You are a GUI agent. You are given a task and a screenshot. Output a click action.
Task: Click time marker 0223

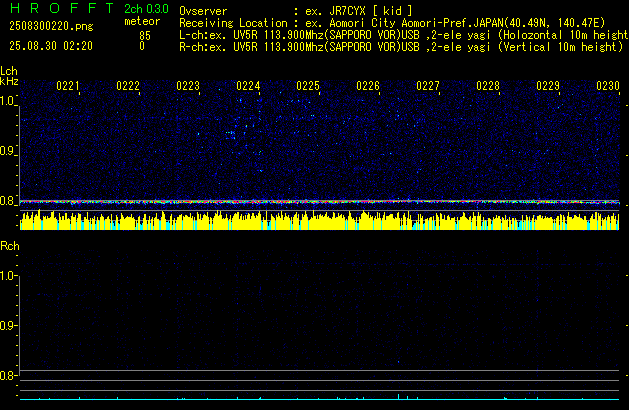(x=188, y=86)
